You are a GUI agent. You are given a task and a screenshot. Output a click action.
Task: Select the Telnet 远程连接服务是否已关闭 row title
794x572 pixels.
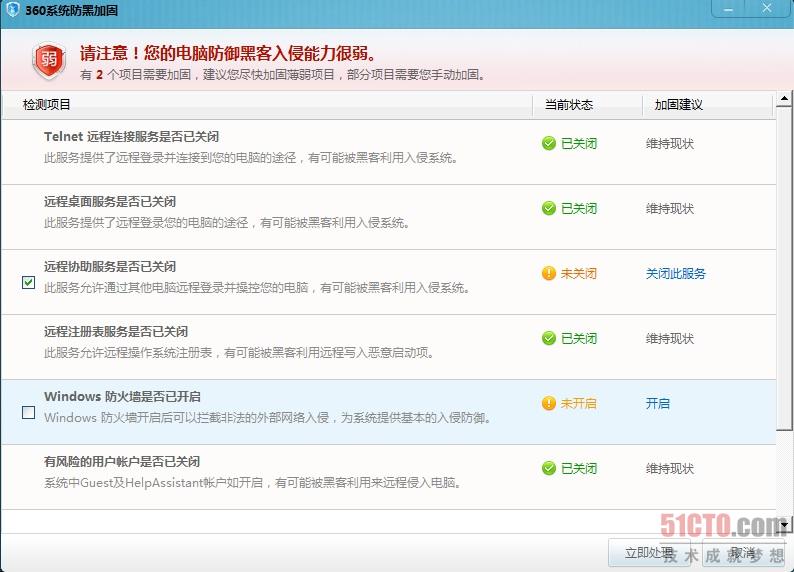(x=132, y=137)
